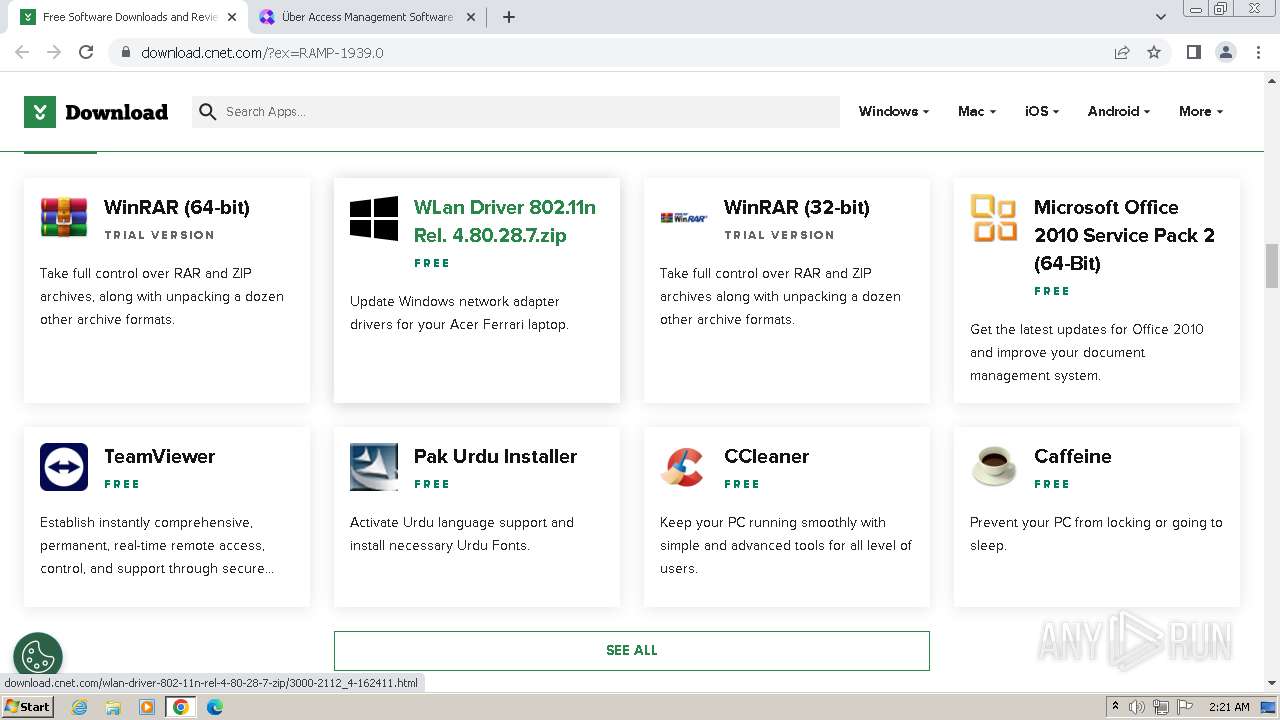Open WLan Driver 802.11n title link

coord(505,221)
